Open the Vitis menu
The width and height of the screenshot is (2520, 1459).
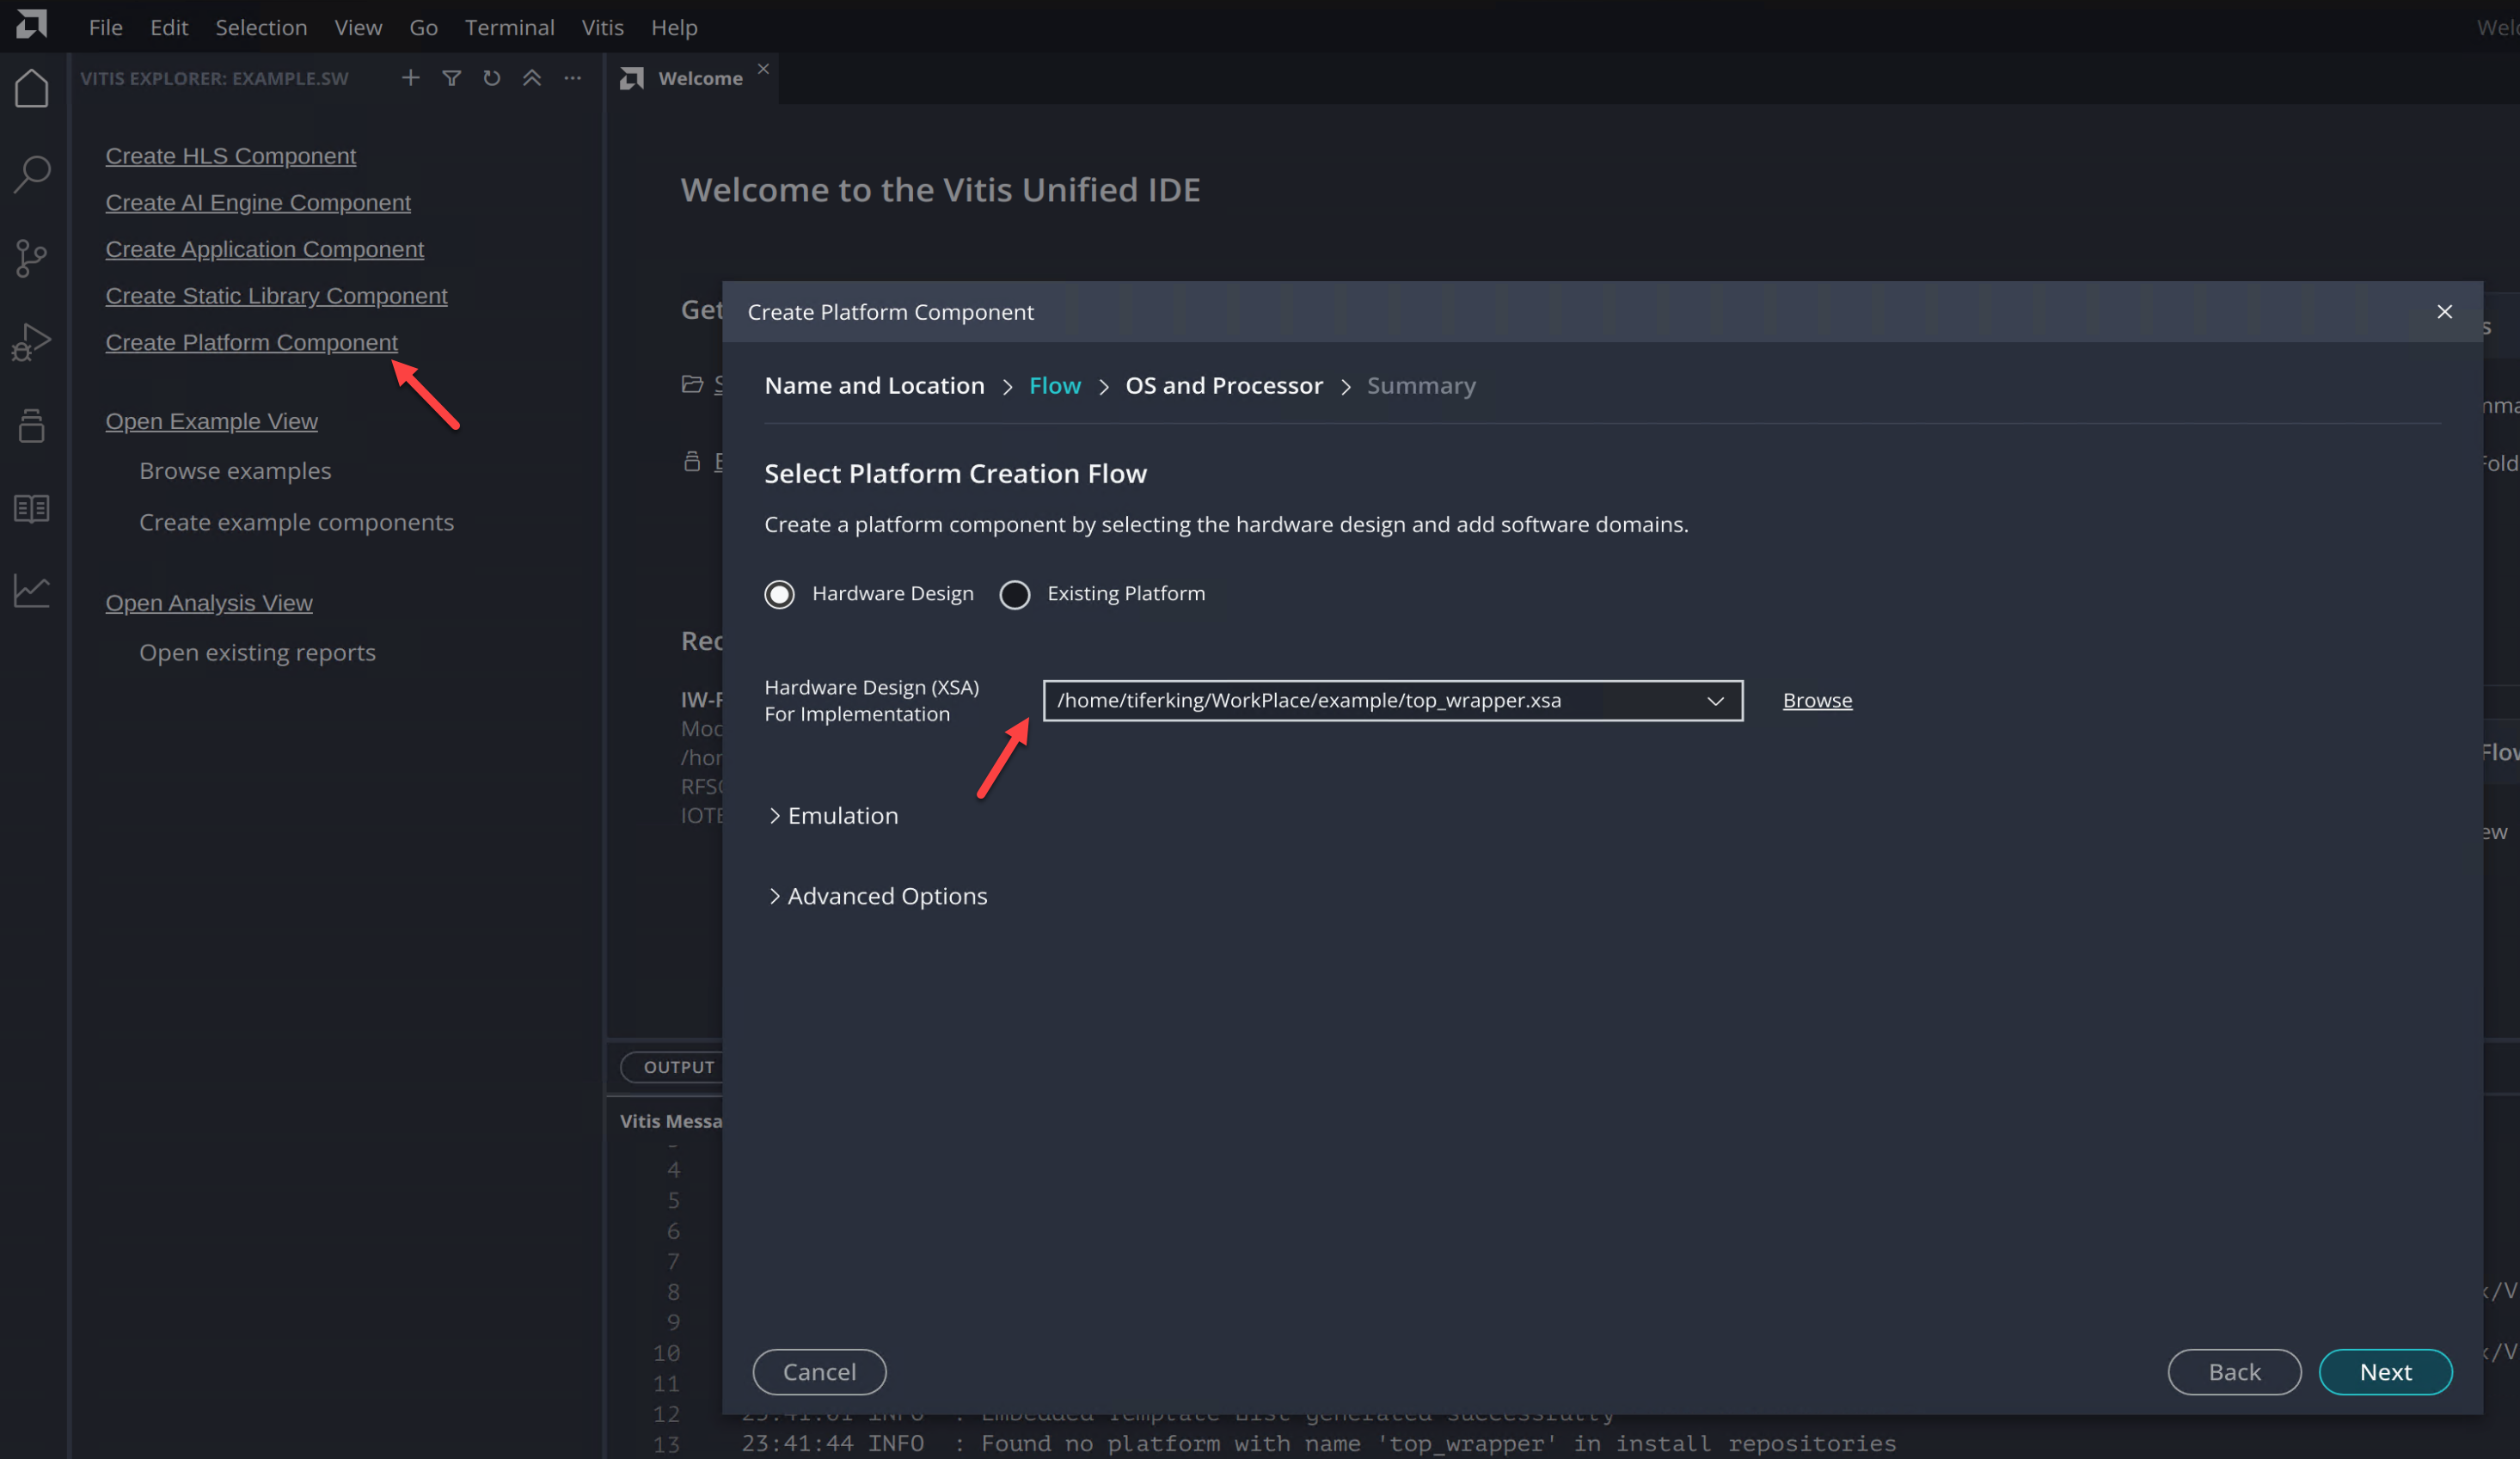(602, 27)
